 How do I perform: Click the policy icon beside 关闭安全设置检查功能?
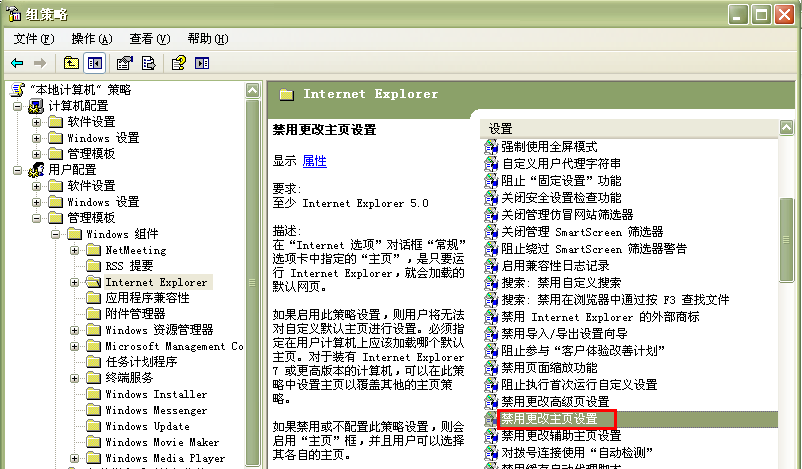click(491, 198)
